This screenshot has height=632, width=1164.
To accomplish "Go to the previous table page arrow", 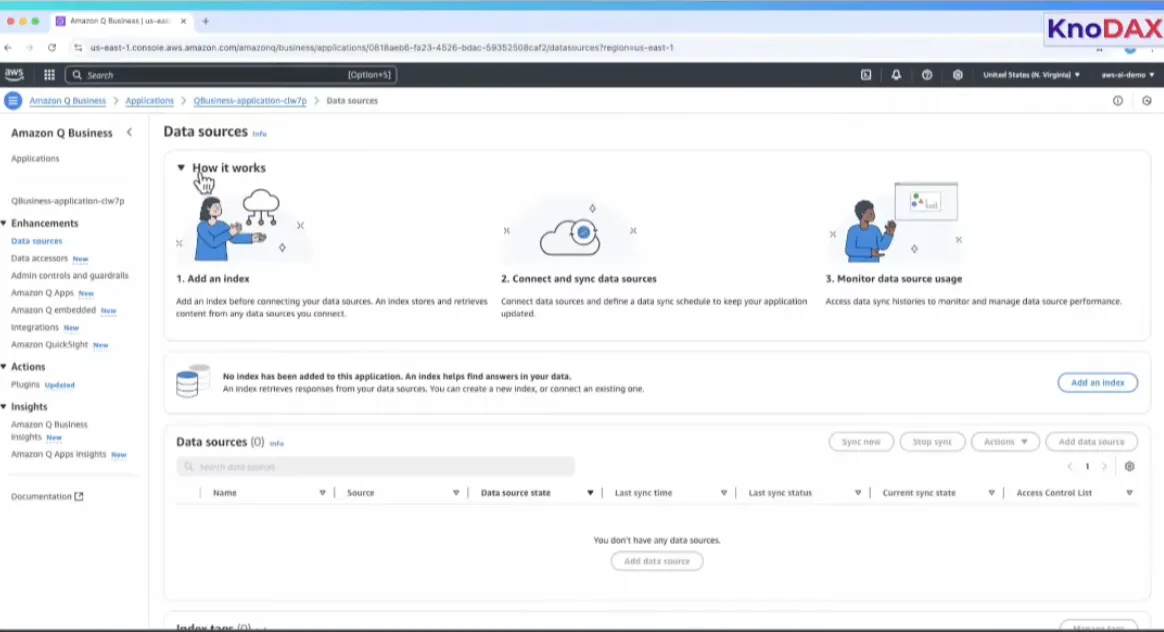I will point(1070,466).
